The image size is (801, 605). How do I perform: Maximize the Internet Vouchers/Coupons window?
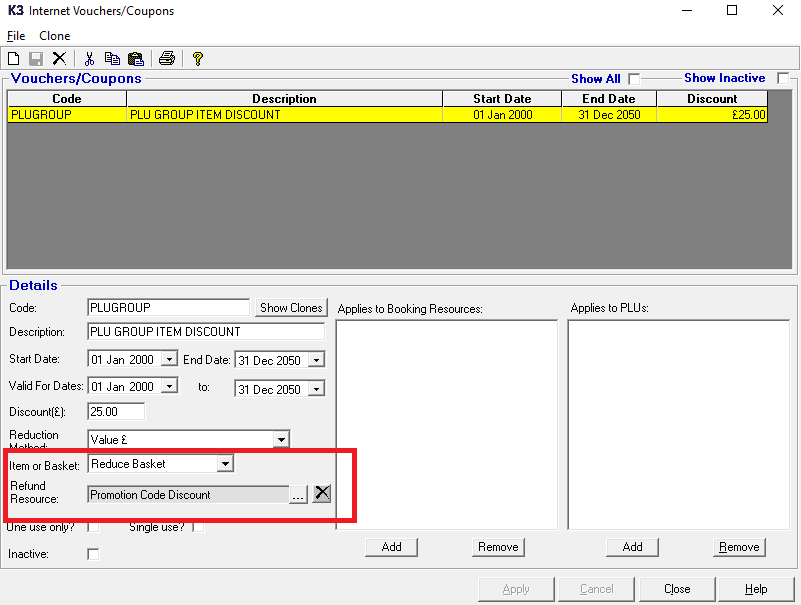click(732, 10)
